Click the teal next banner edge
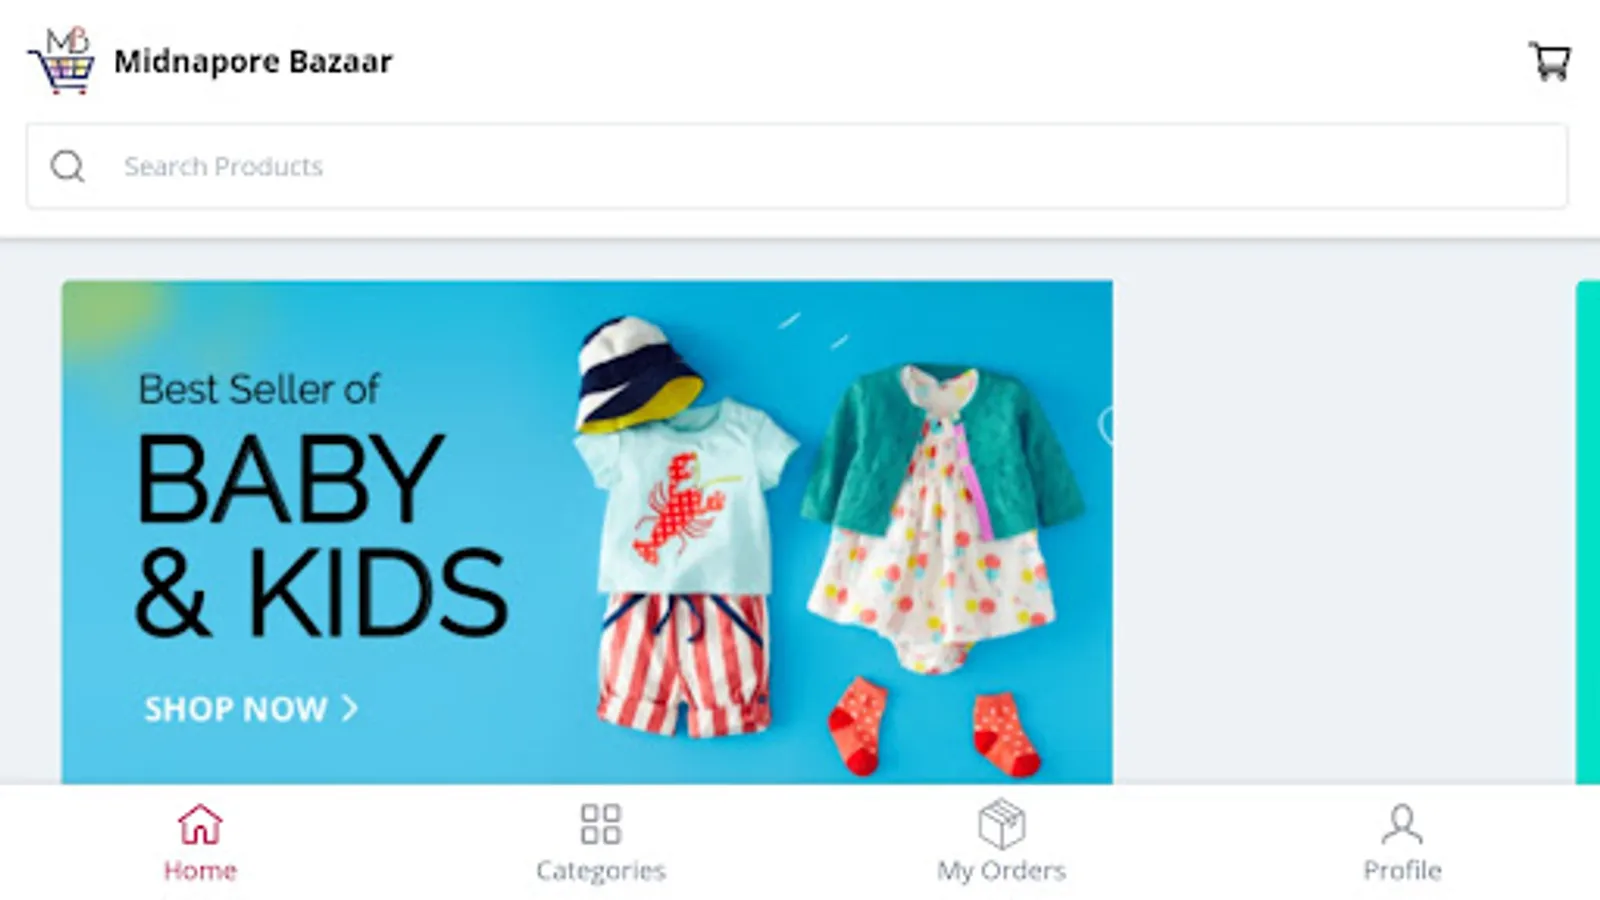Screen dimensions: 1600x900 coord(1588,532)
